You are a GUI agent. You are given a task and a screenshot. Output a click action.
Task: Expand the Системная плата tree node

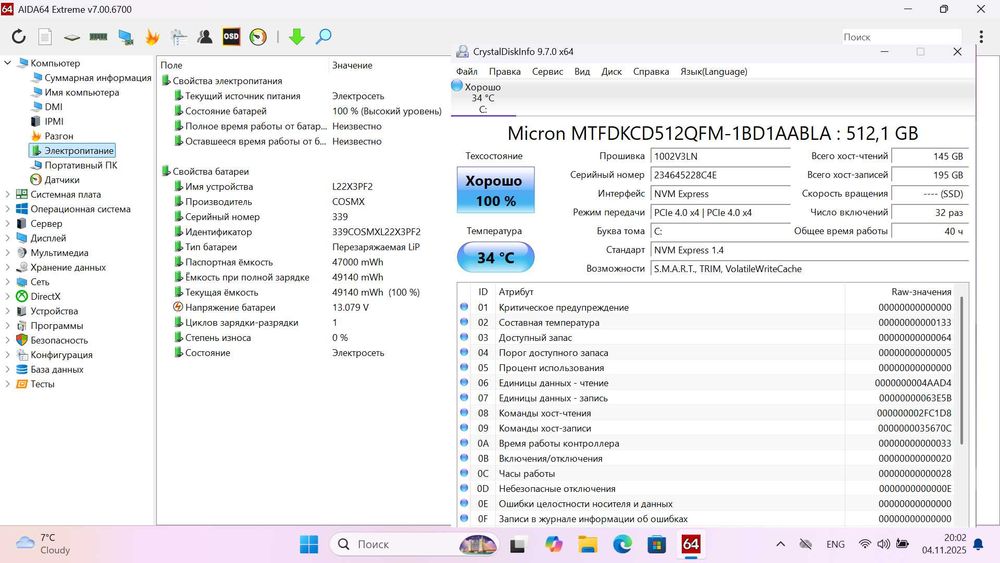tap(8, 194)
